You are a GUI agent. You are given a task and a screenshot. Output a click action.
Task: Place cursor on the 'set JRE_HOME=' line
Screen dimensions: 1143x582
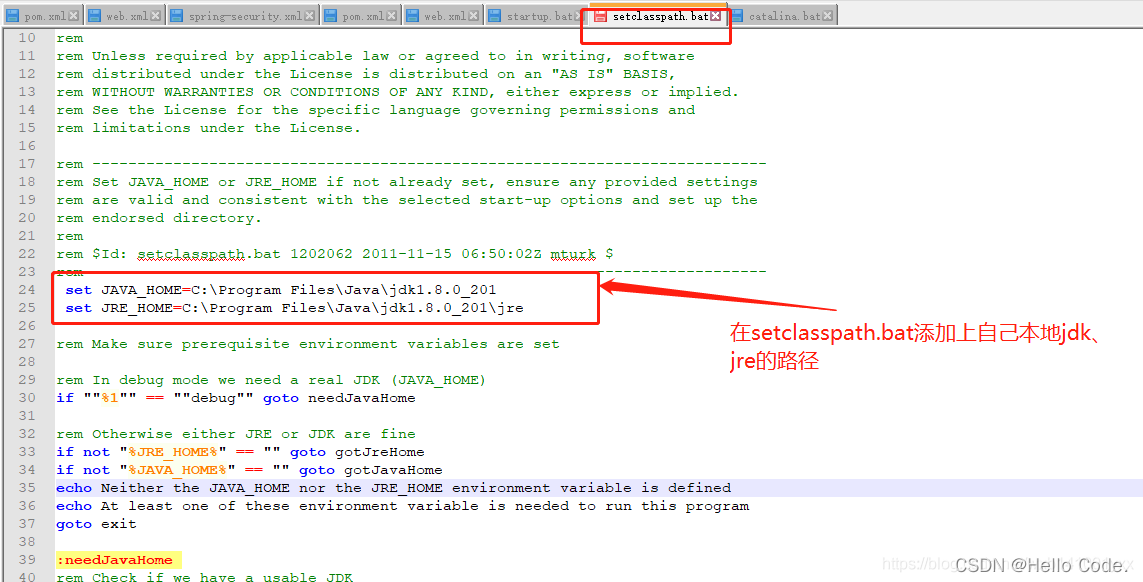(x=294, y=308)
